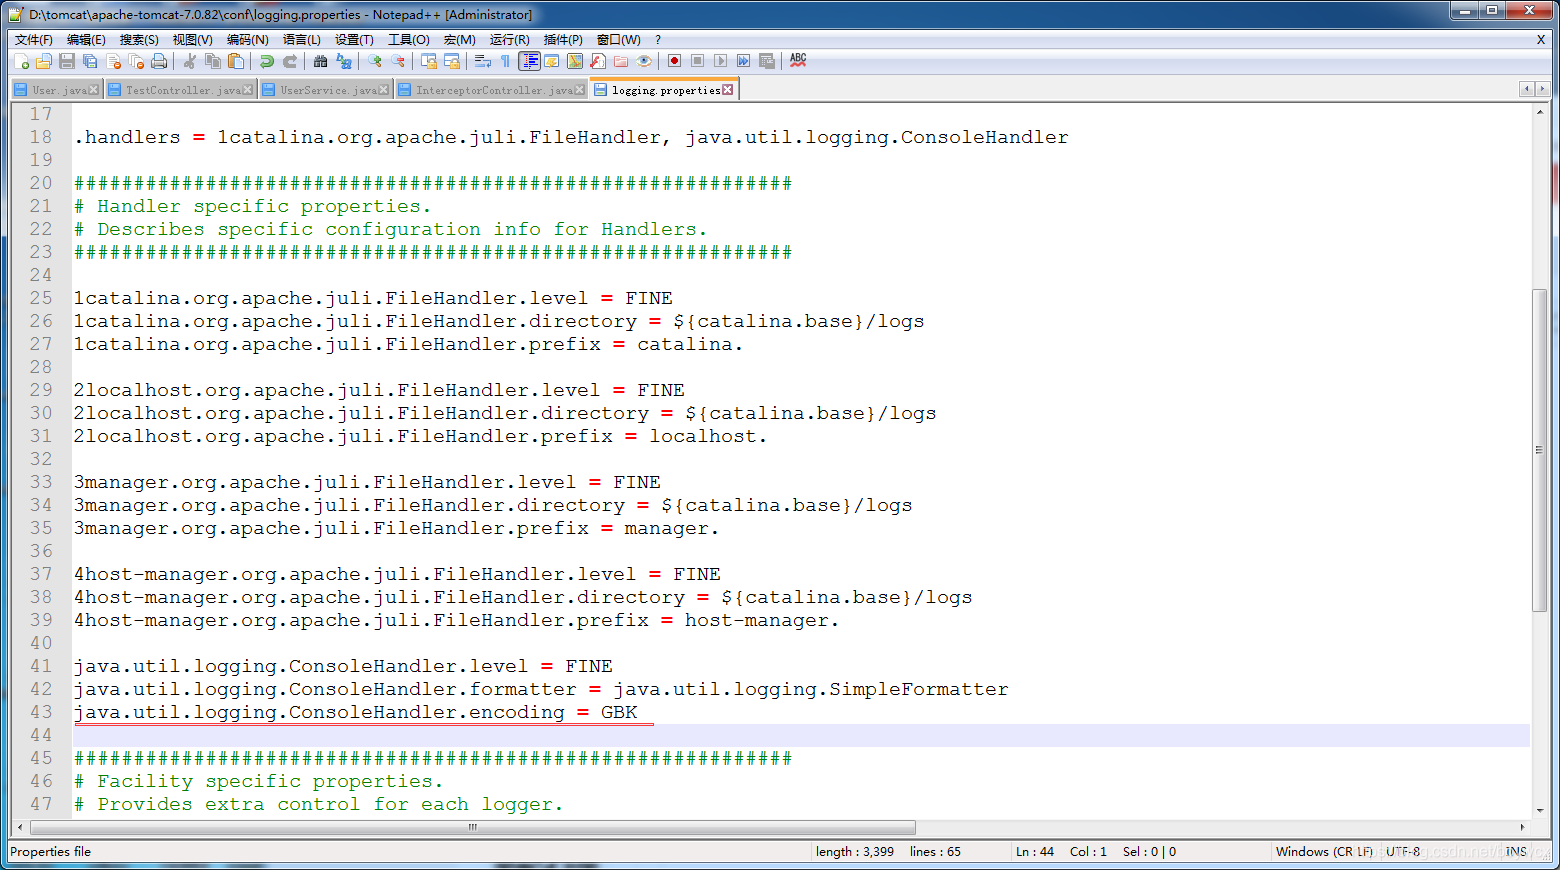Click the Print toolbar icon
The height and width of the screenshot is (870, 1560).
click(159, 61)
